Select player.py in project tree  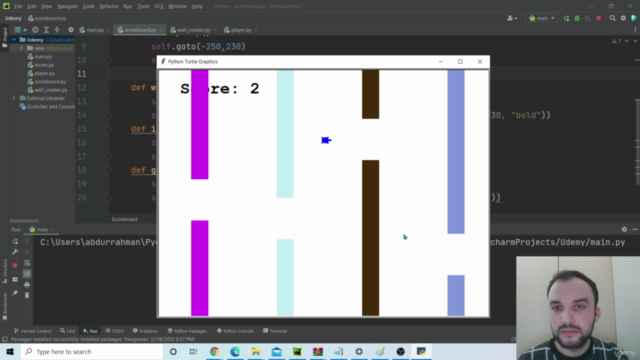(x=41, y=73)
